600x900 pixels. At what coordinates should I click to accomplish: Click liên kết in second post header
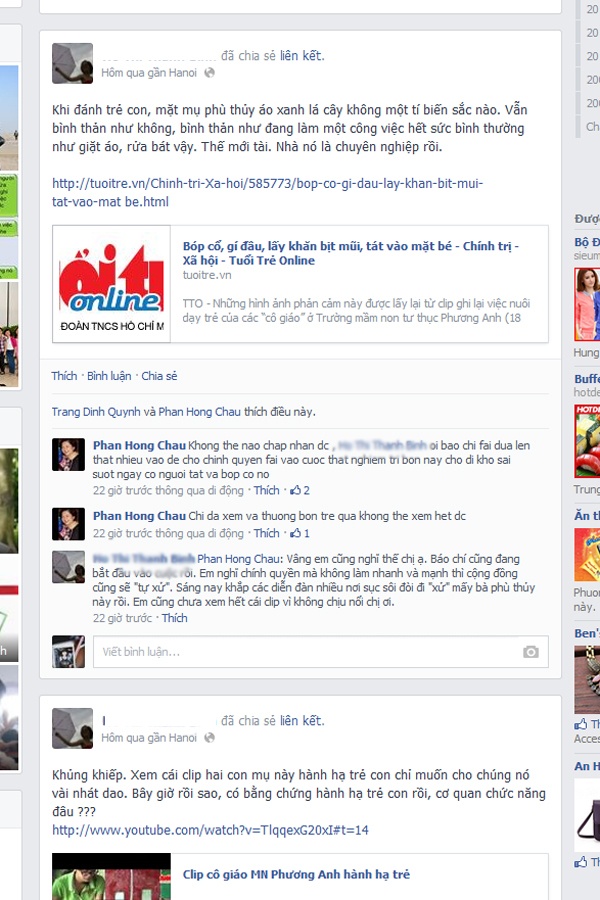coord(302,721)
